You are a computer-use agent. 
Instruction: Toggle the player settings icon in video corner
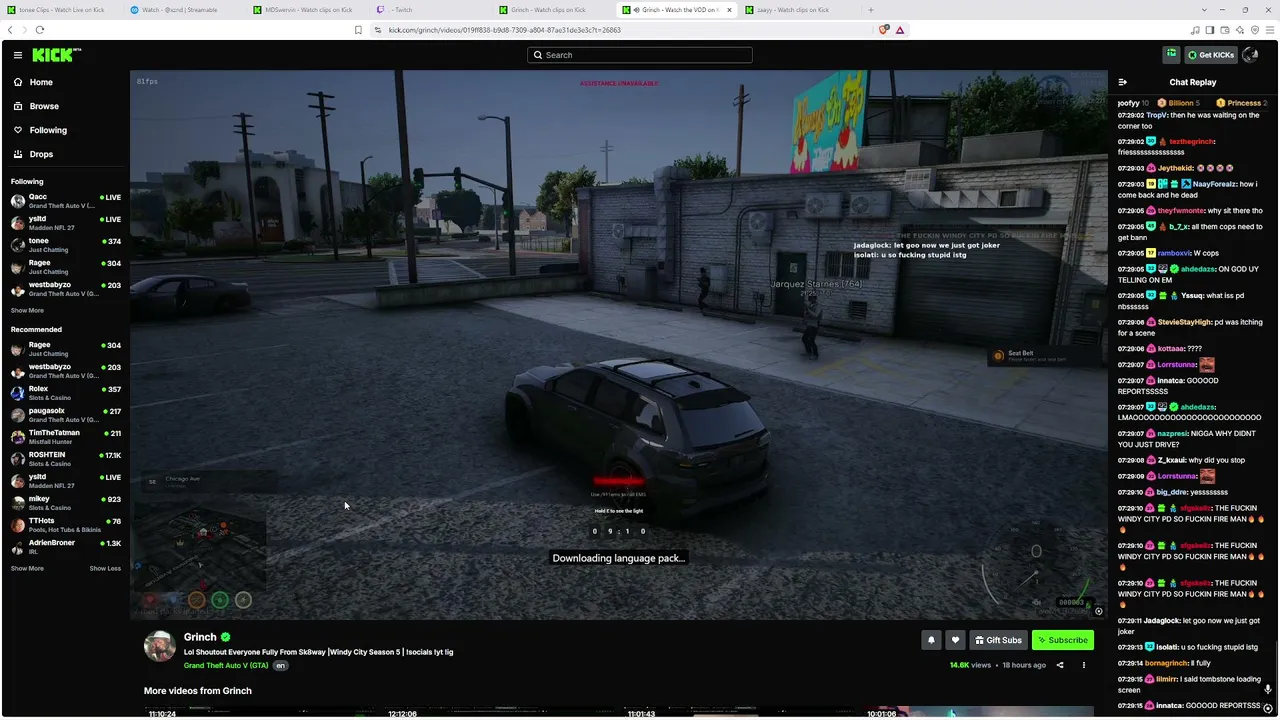(1098, 611)
